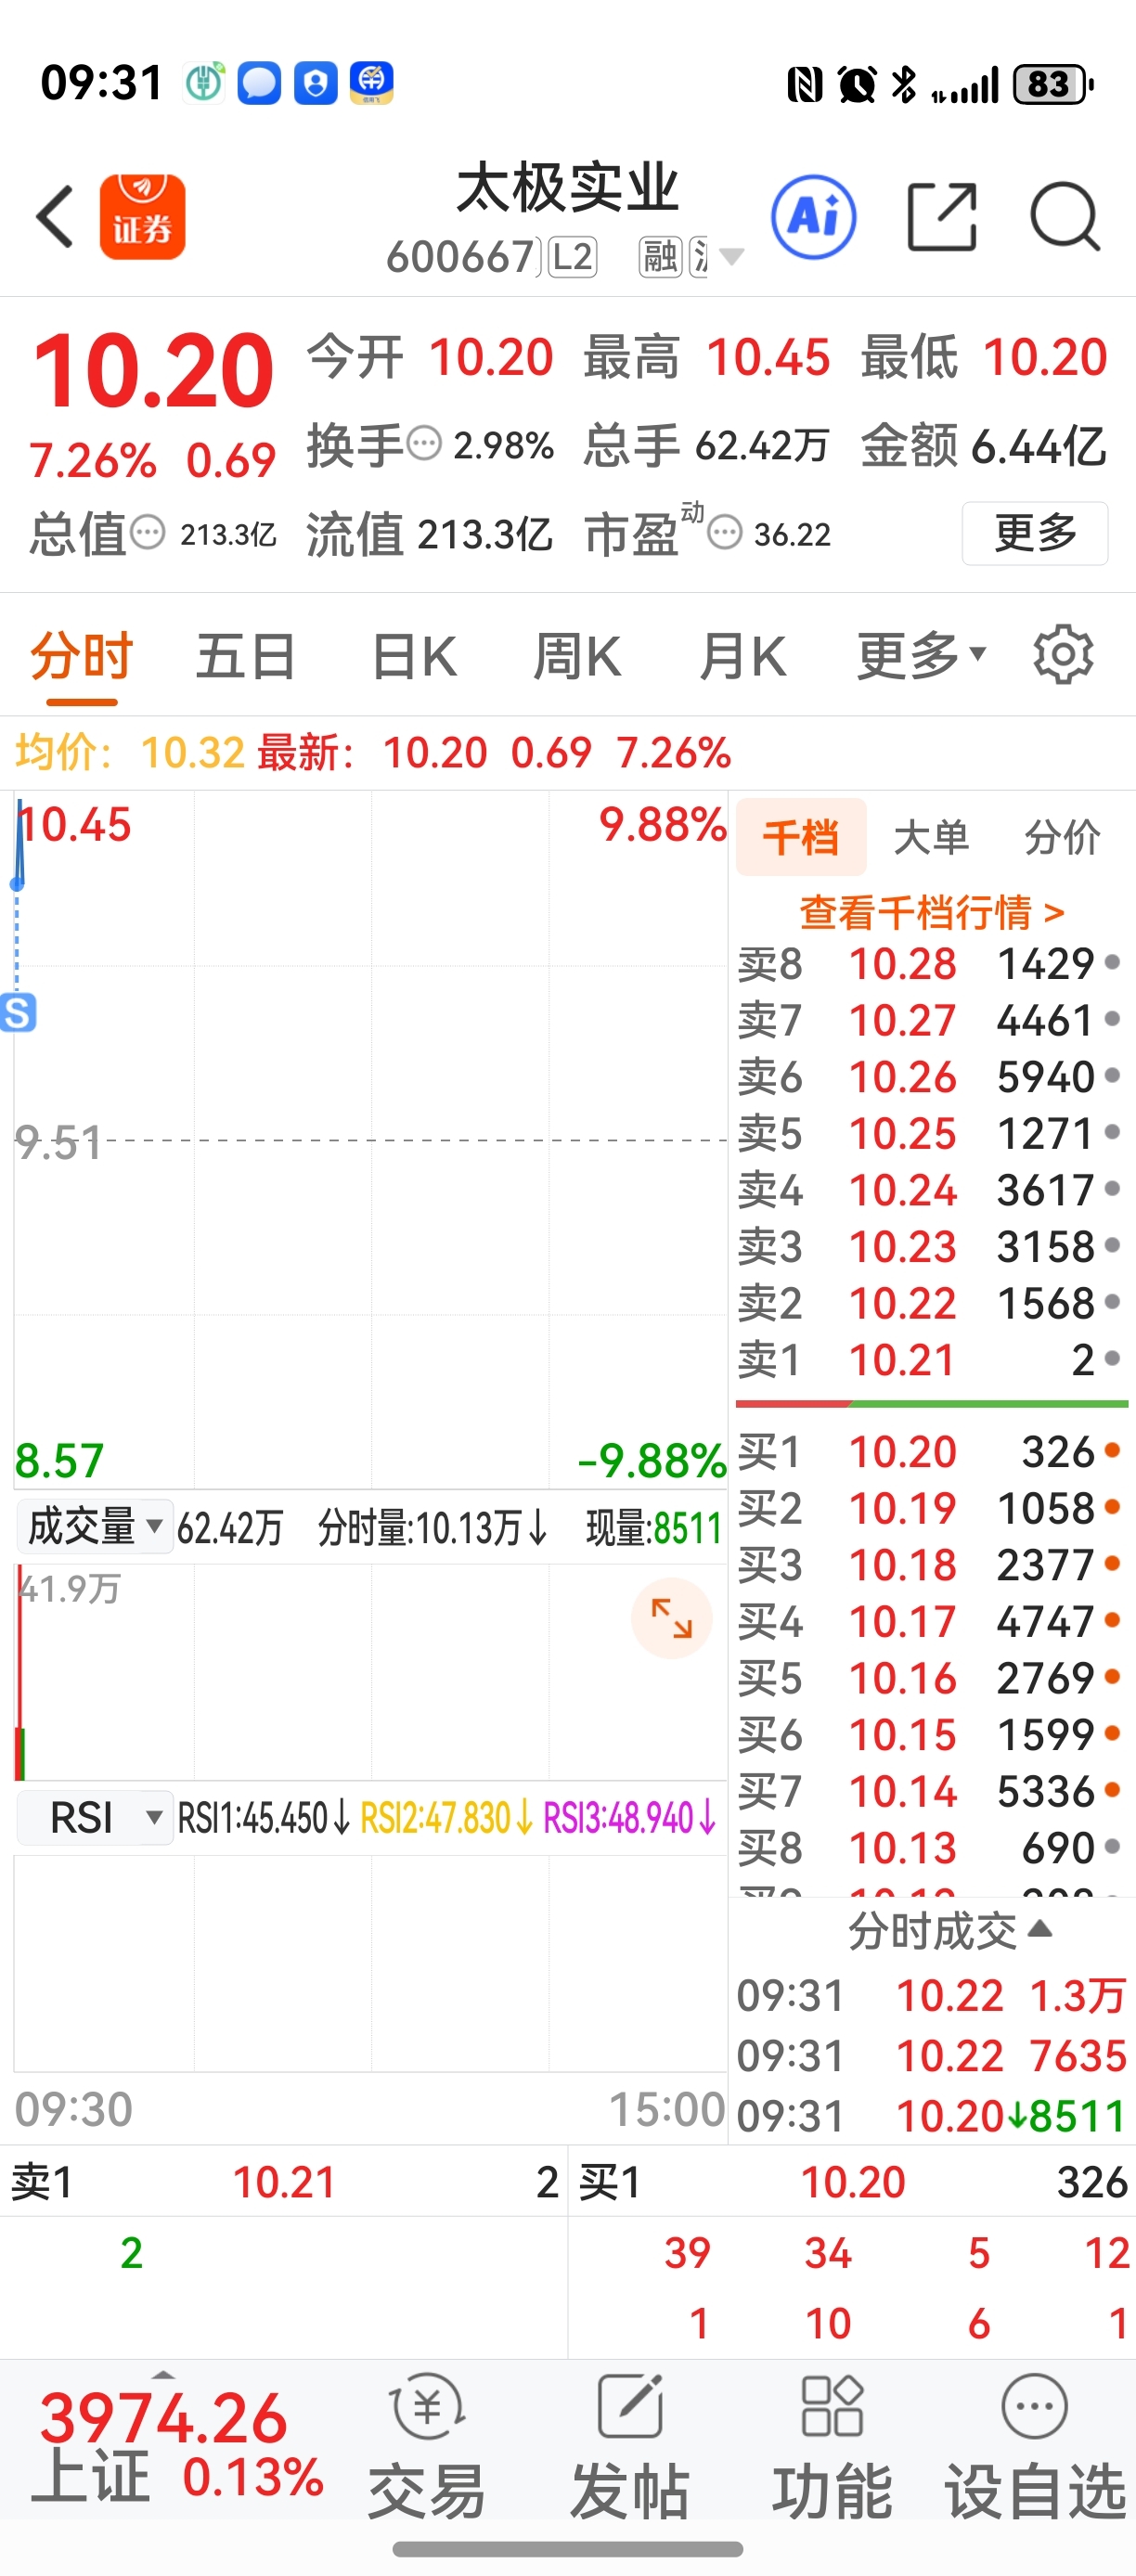The width and height of the screenshot is (1136, 2576).
Task: Expand the volume chart fullscreen icon
Action: (671, 1618)
